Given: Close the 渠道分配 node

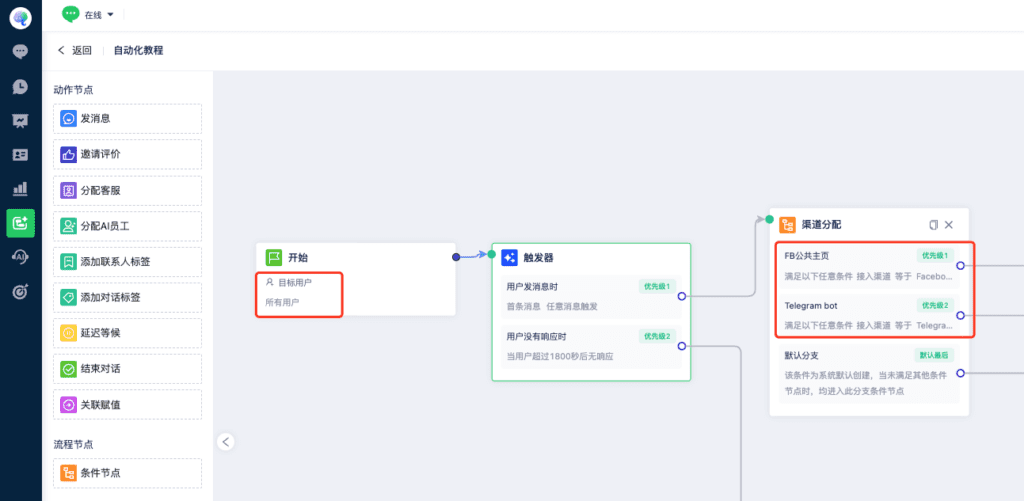Looking at the screenshot, I should point(949,225).
